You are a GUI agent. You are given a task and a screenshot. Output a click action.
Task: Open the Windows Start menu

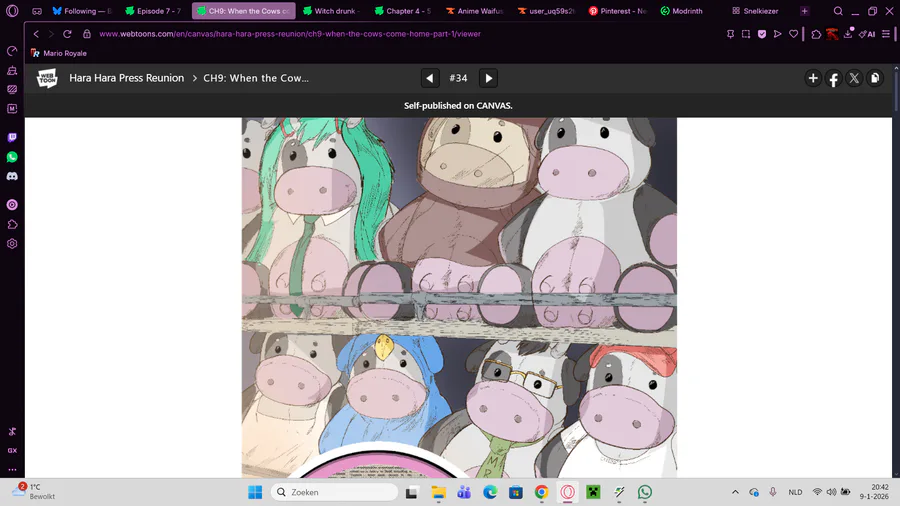[255, 492]
